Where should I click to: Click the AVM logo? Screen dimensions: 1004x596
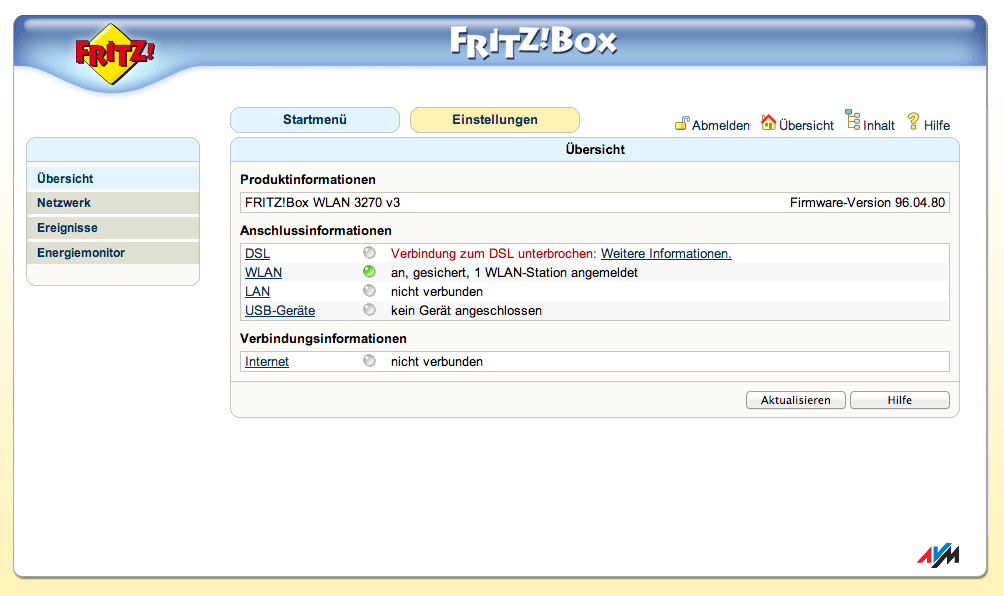[x=938, y=555]
